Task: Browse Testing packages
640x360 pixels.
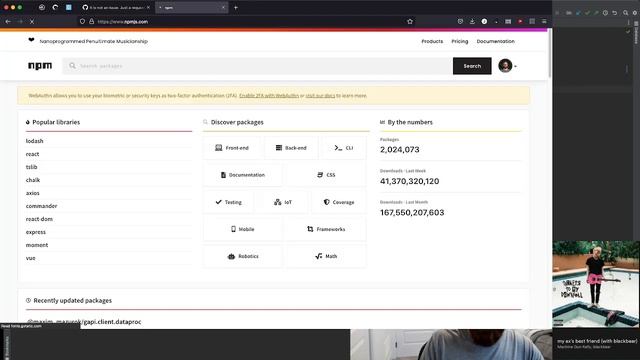Action: [228, 202]
